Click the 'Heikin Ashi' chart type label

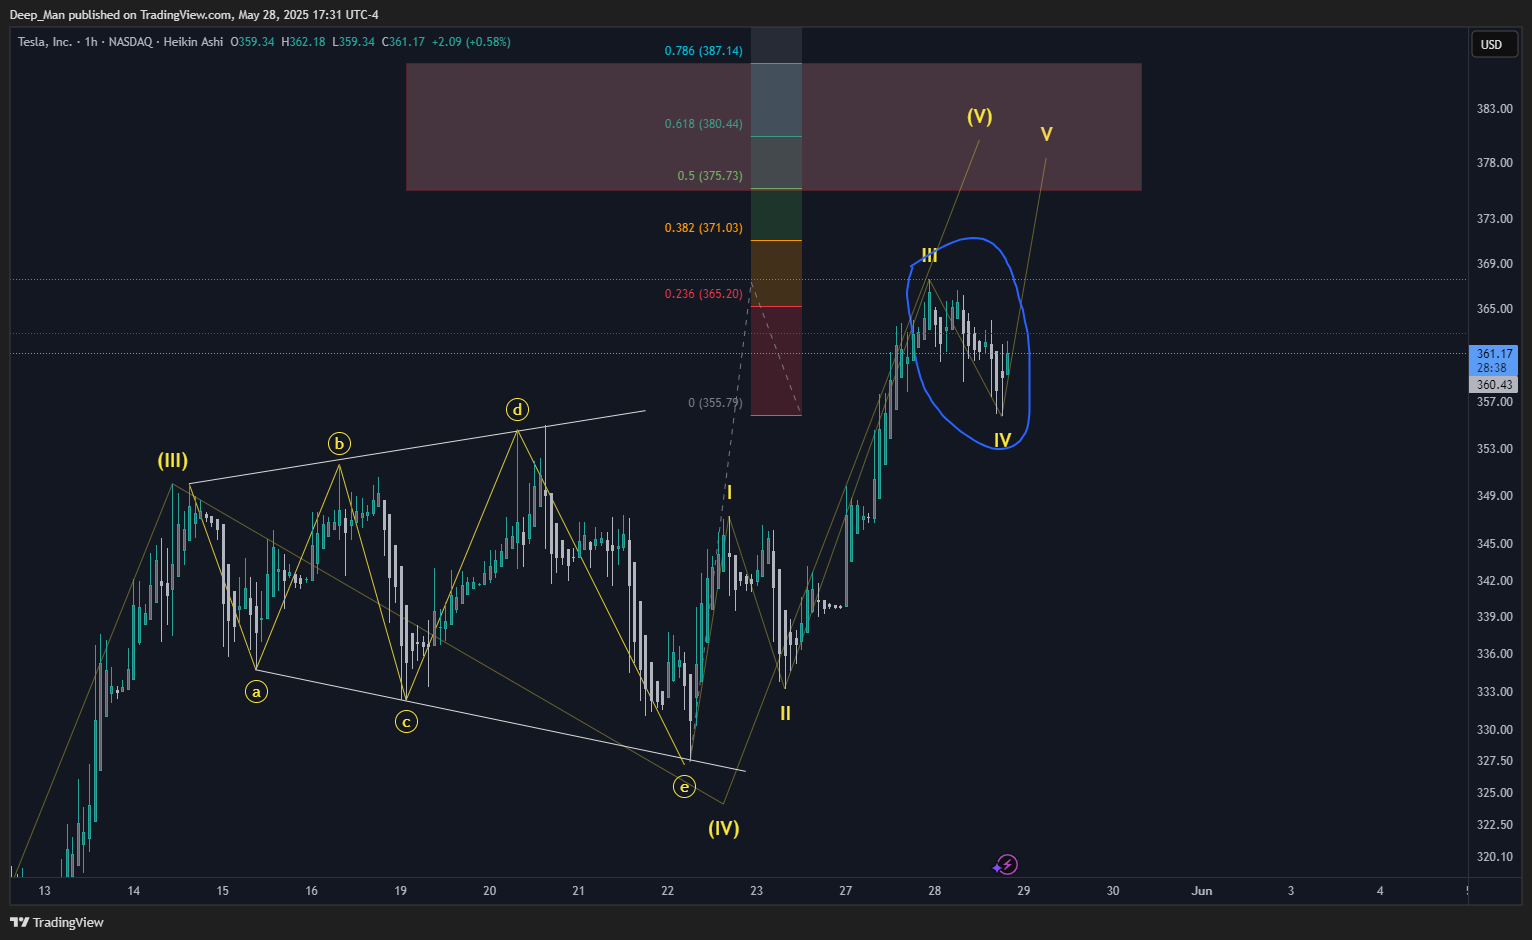pos(193,42)
